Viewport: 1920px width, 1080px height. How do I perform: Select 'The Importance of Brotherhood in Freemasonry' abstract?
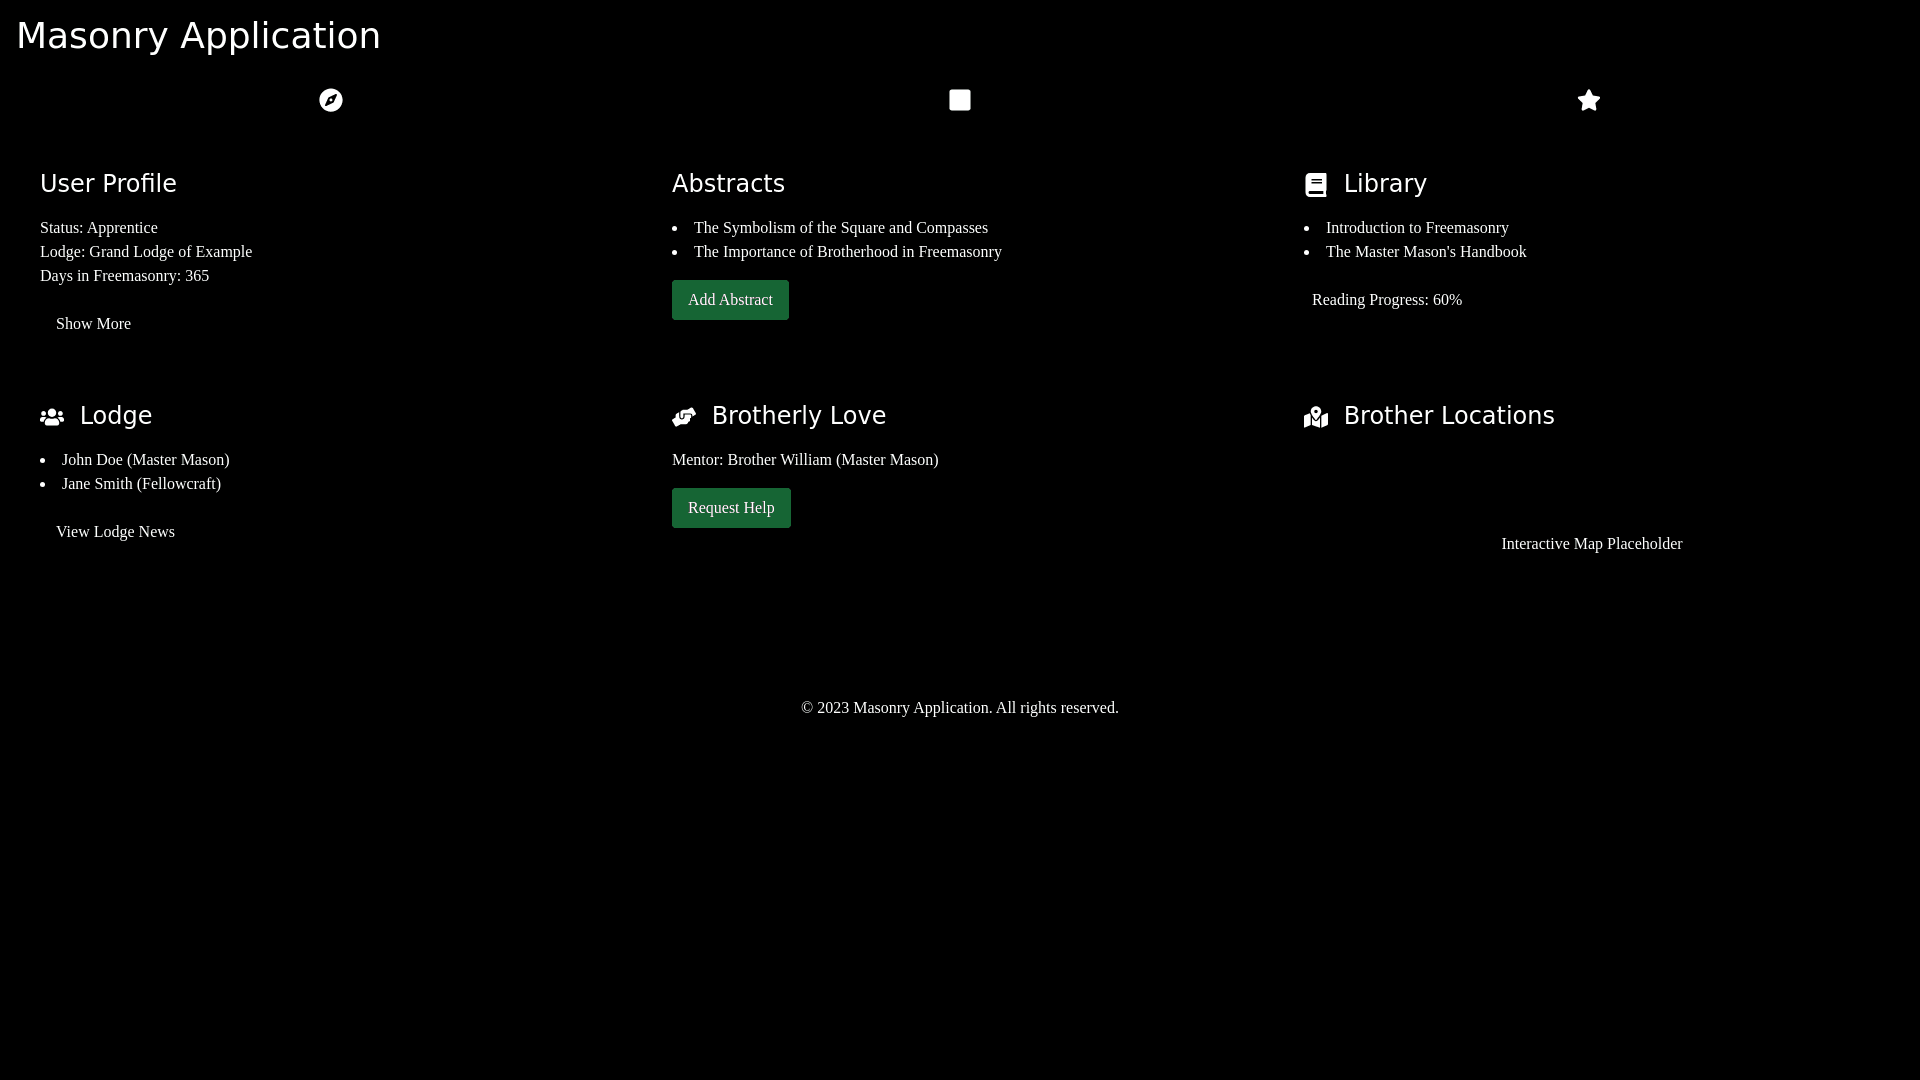click(847, 252)
